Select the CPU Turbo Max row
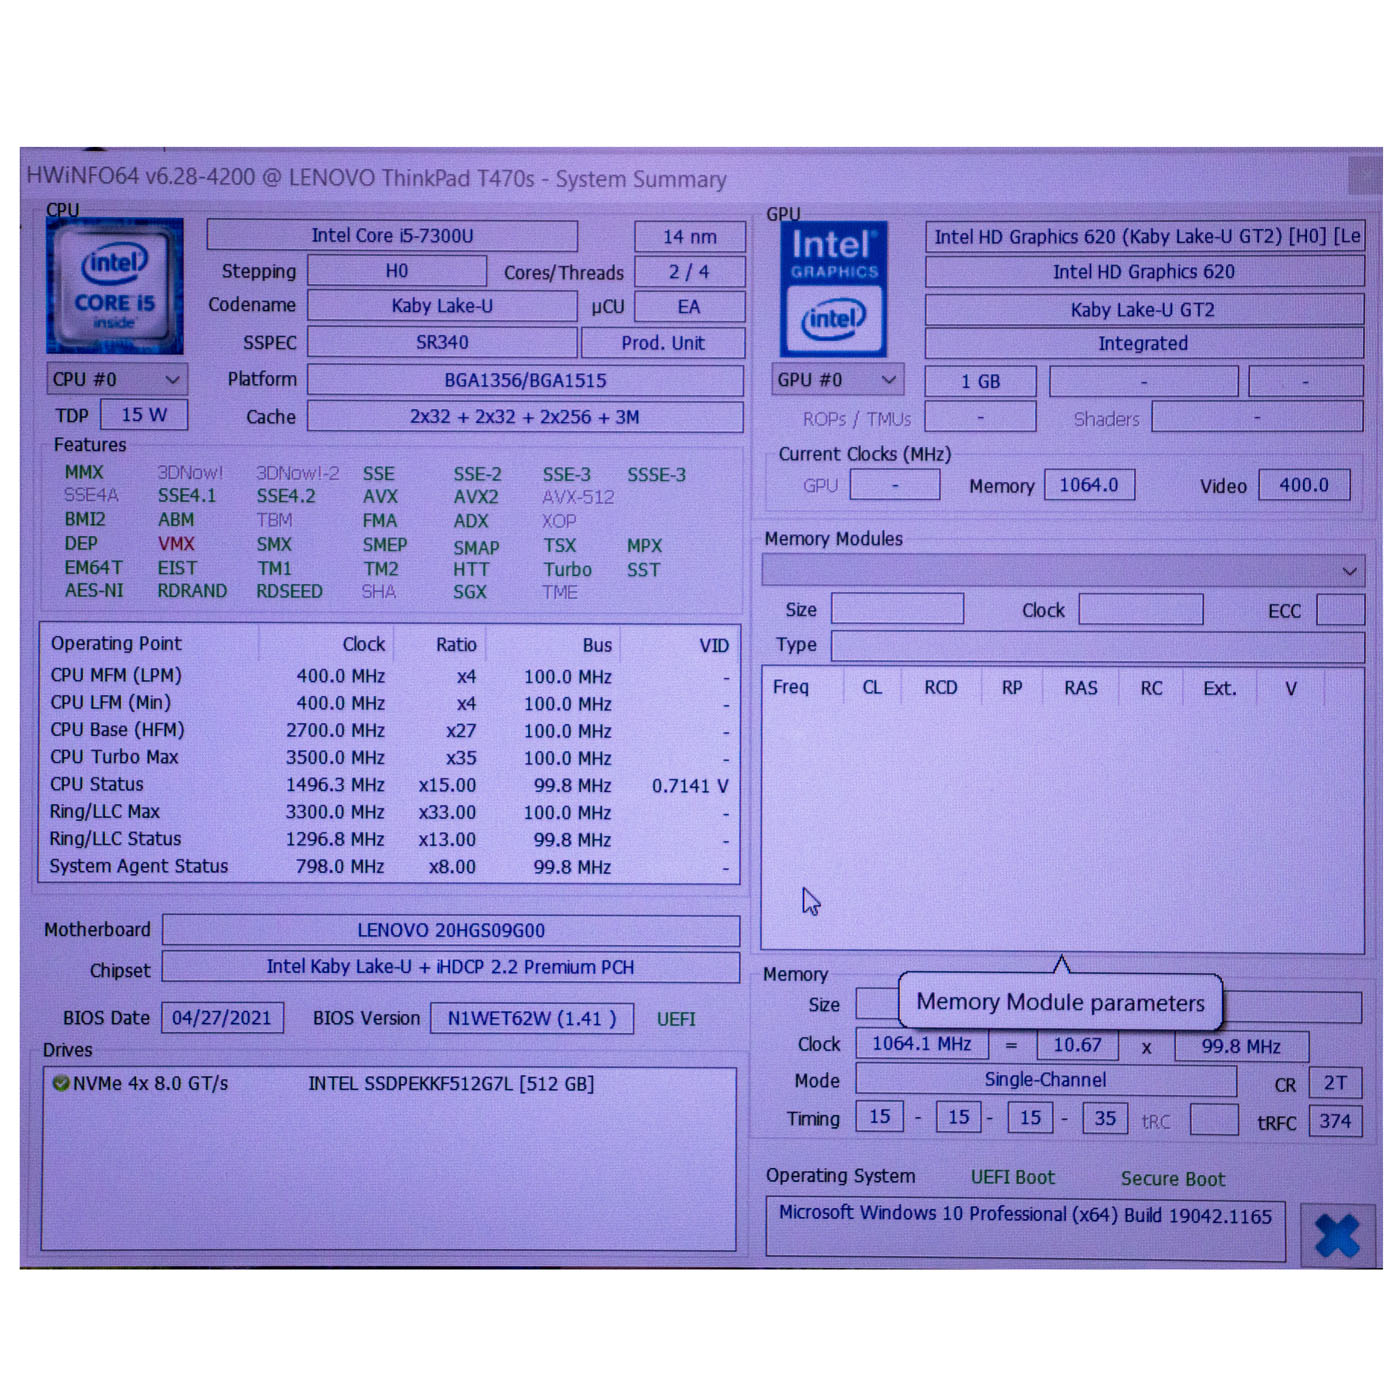Viewport: 1400px width, 1400px height. 390,757
